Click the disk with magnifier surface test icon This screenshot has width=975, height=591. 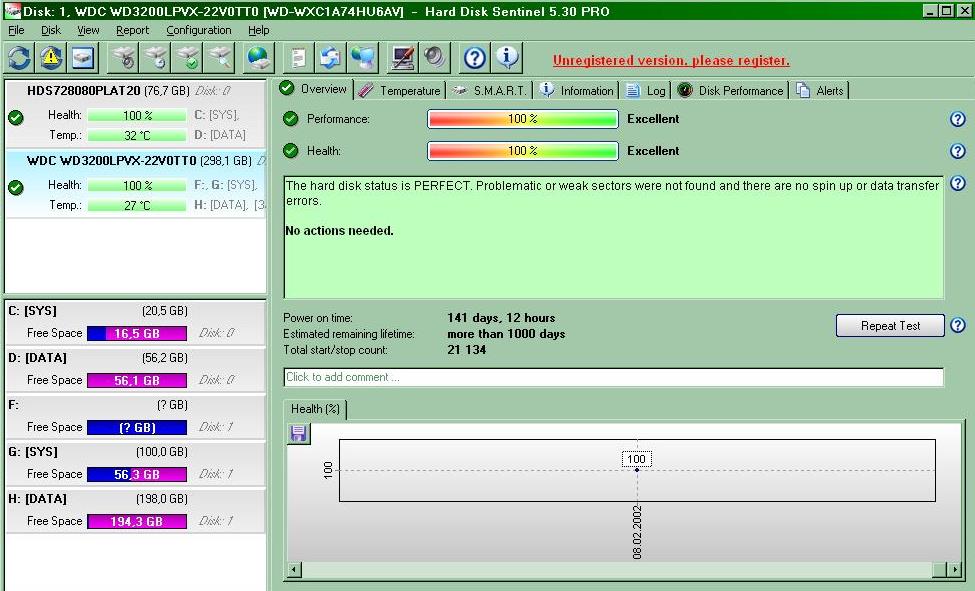click(x=220, y=58)
